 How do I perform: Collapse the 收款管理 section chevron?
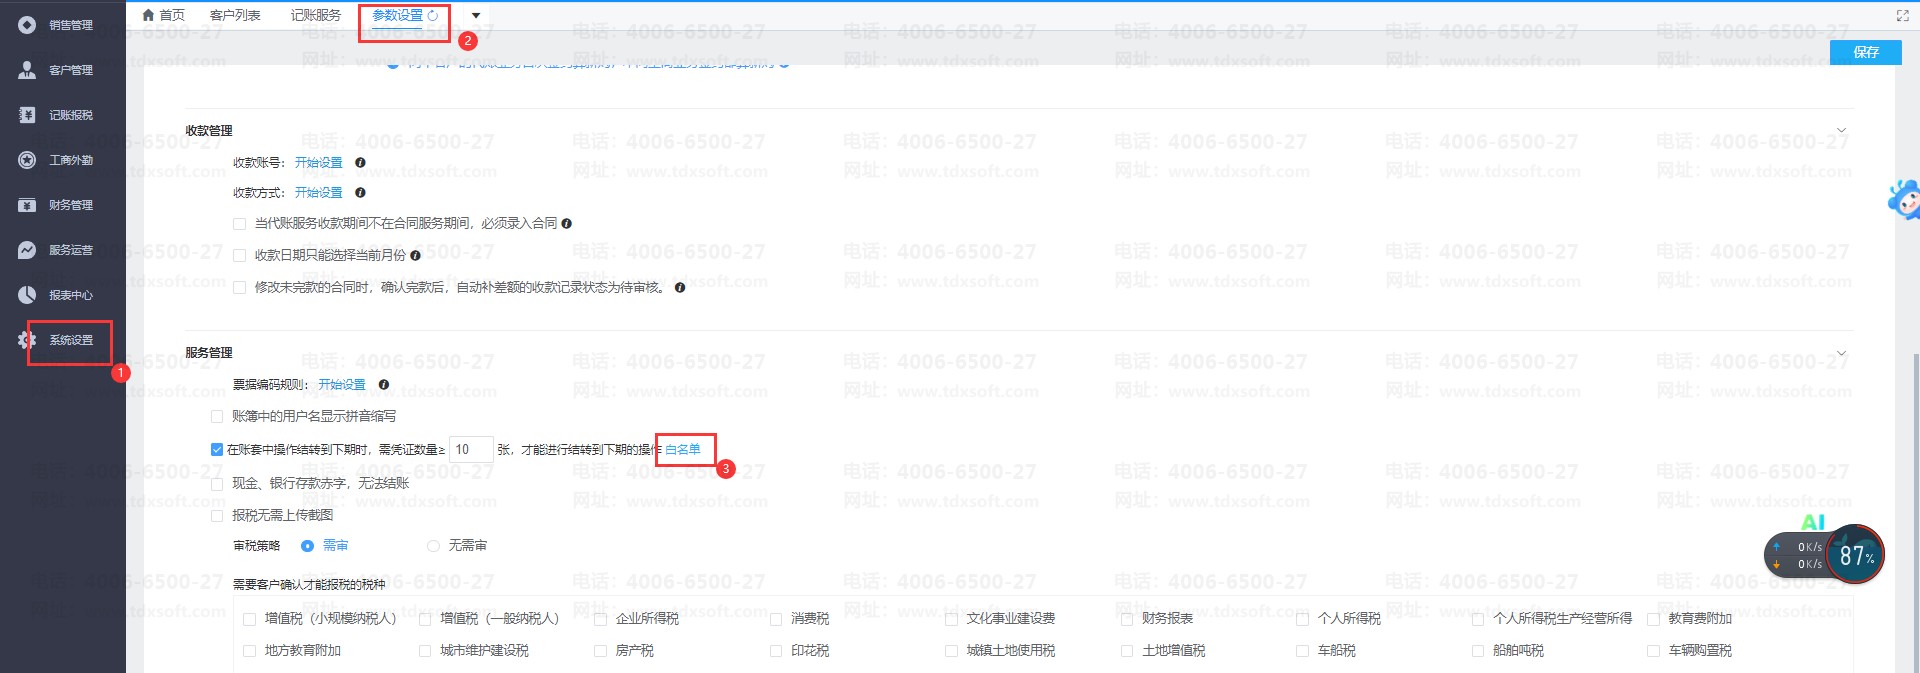click(1841, 130)
